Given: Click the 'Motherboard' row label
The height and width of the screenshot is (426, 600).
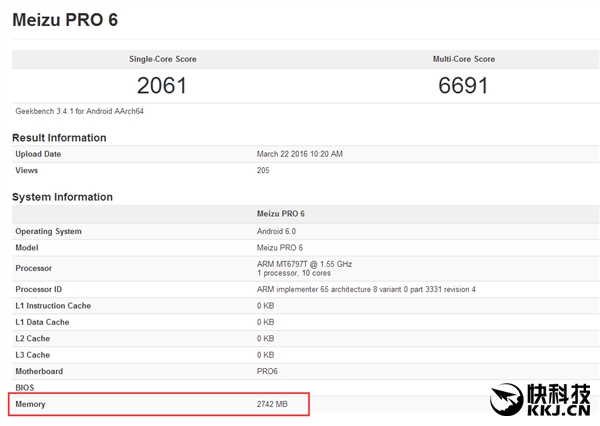Looking at the screenshot, I should [39, 371].
